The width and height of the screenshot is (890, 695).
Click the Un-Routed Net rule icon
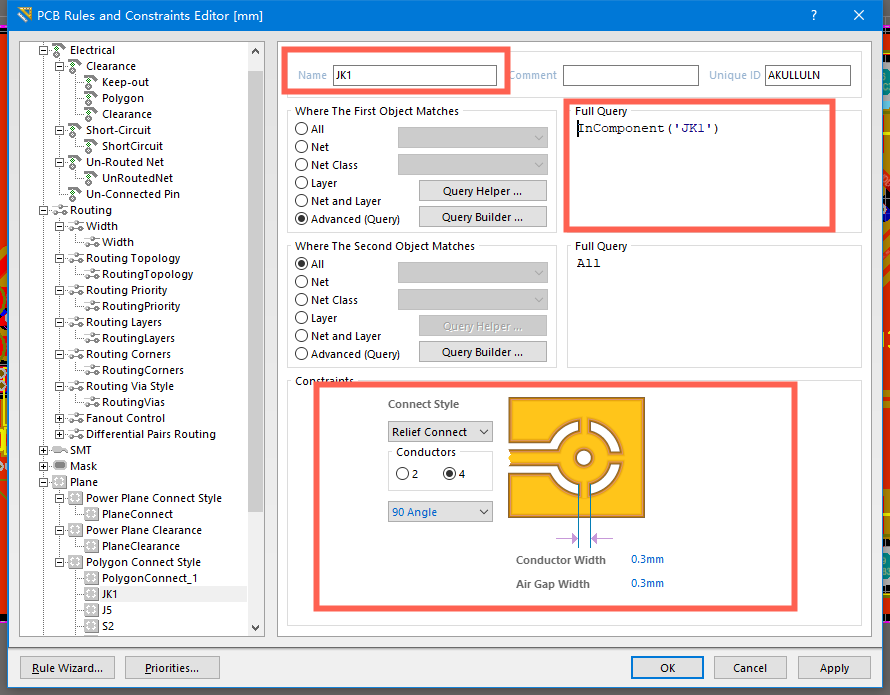75,162
